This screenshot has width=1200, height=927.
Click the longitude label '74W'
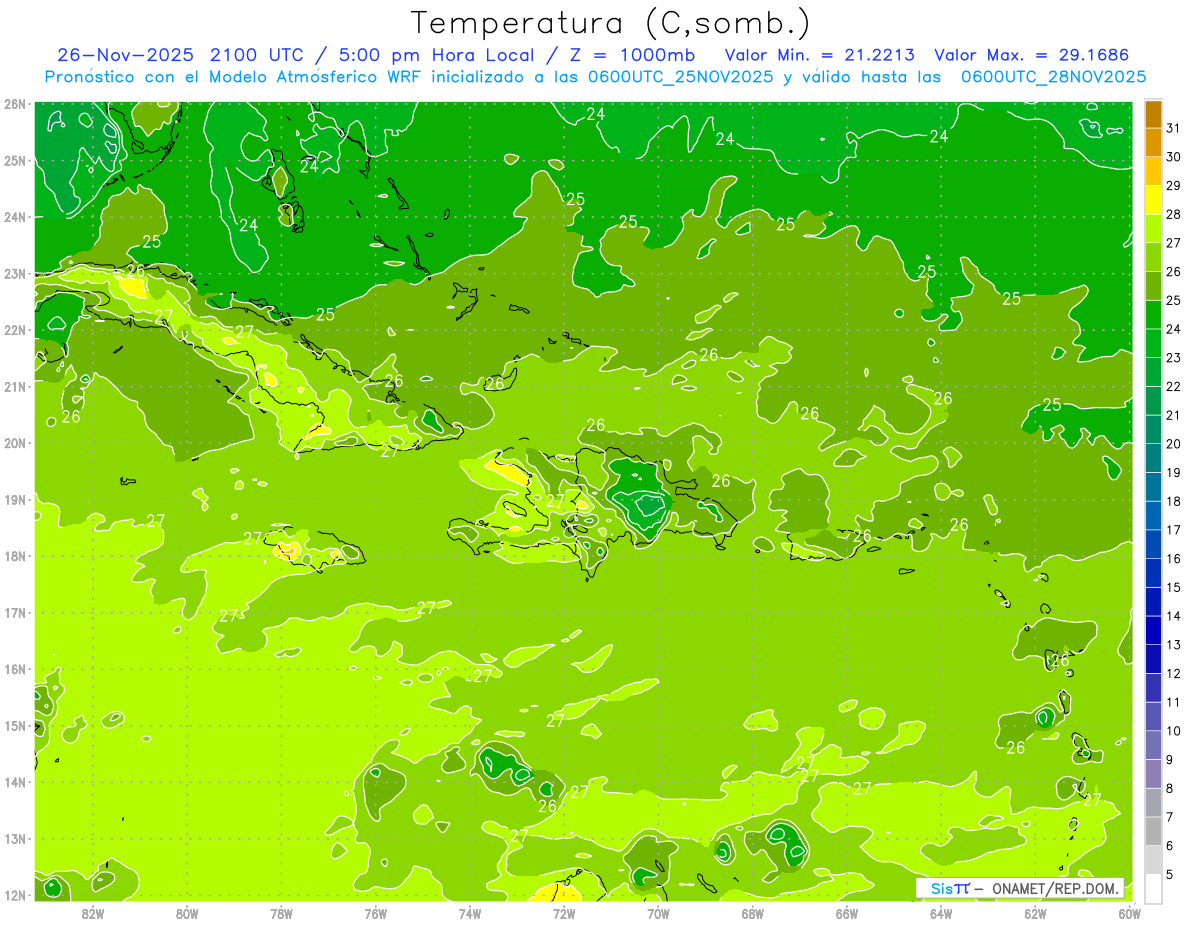470,913
